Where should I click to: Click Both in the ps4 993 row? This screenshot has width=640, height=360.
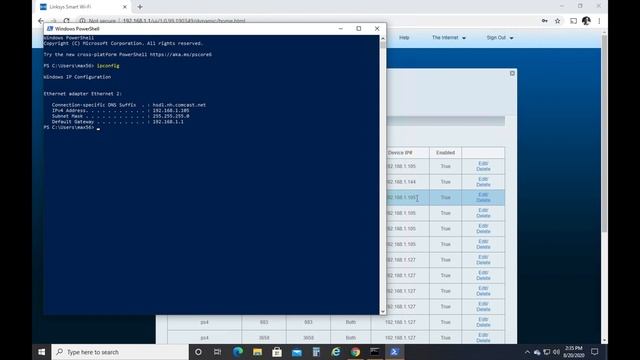click(x=351, y=322)
